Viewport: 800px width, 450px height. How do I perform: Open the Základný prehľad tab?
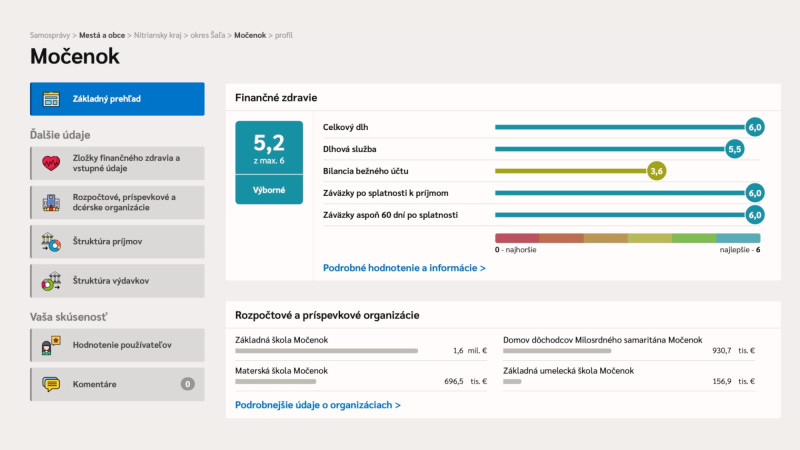[117, 99]
